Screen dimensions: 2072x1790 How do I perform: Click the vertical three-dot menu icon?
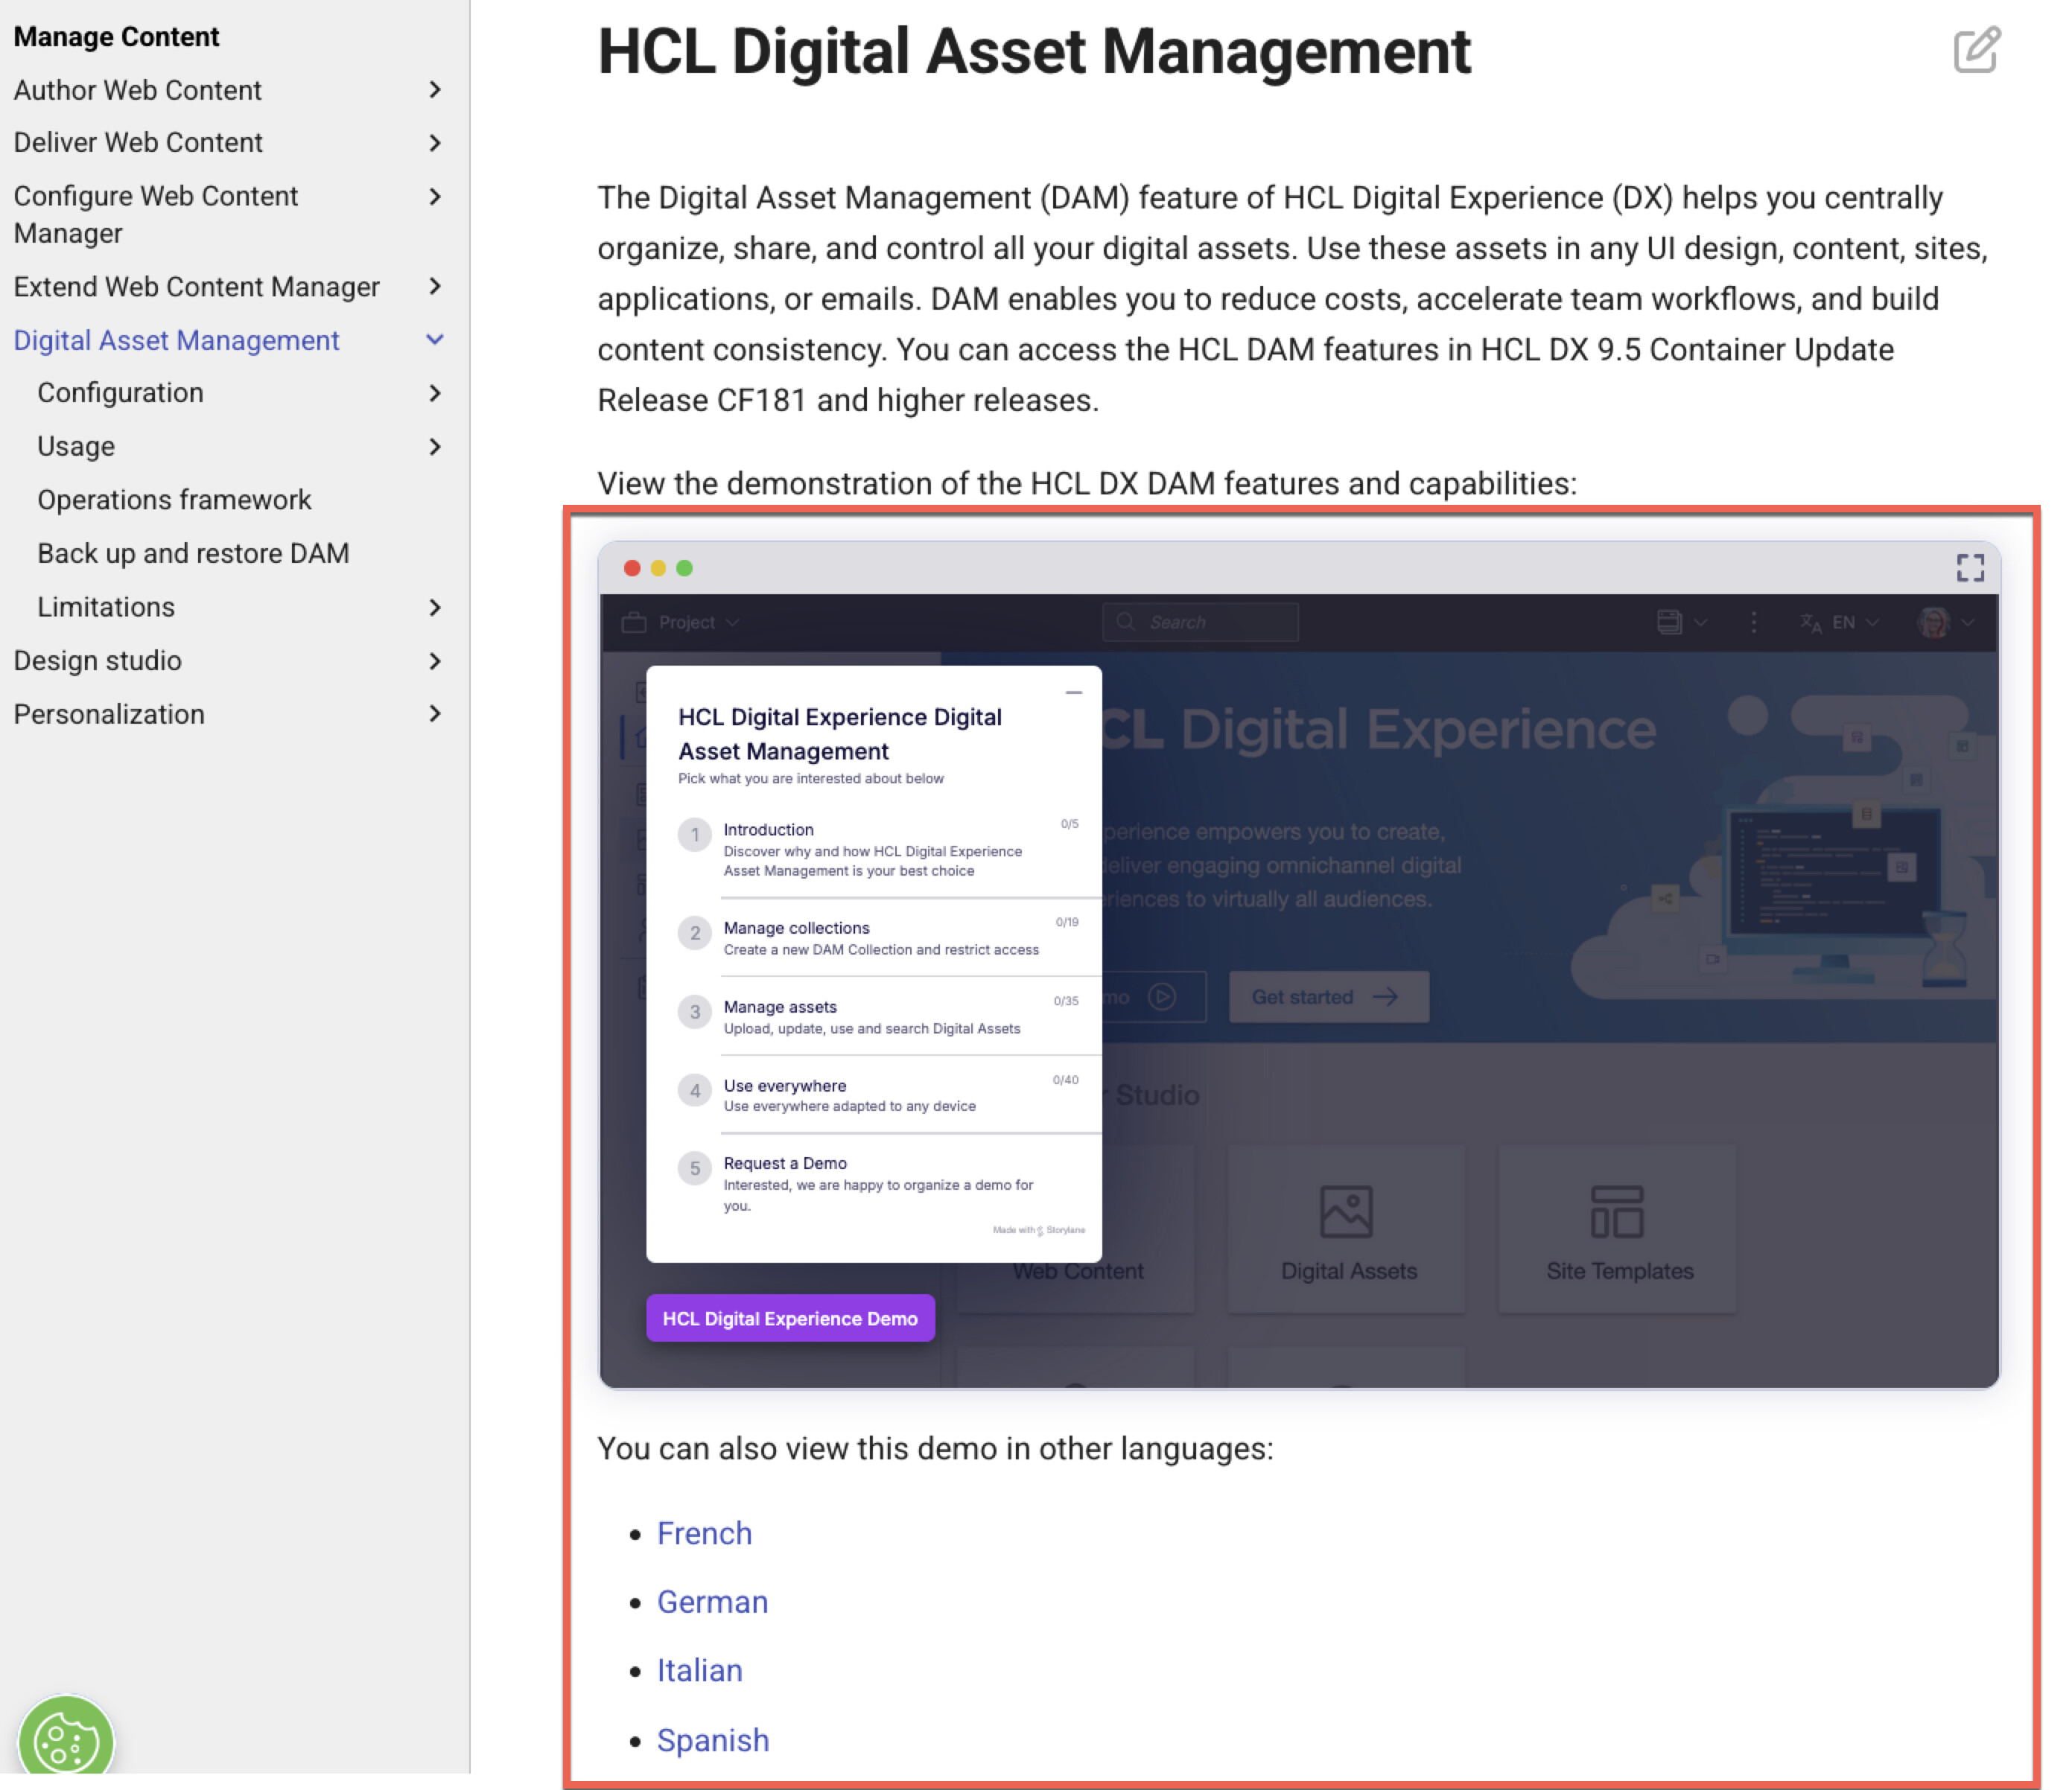tap(1753, 622)
